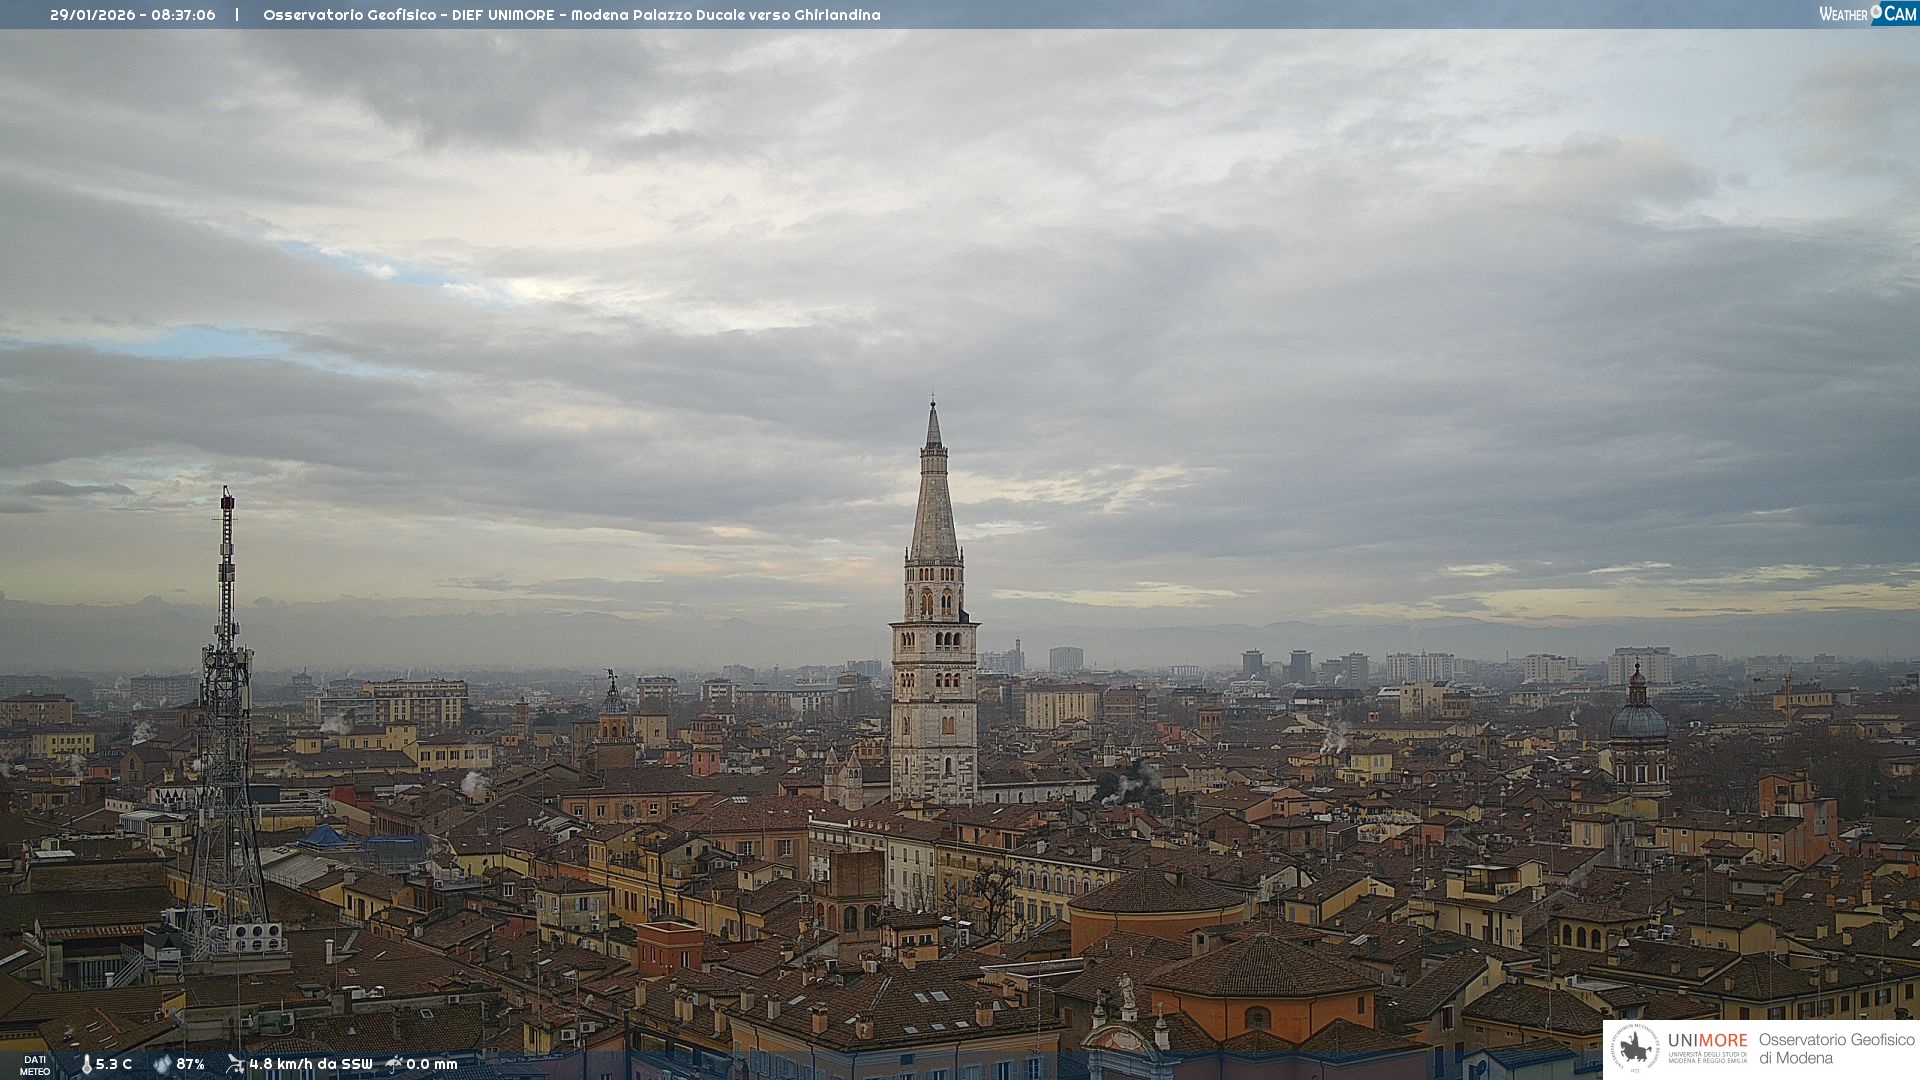Click the 4.8 km/h da SSW wind reading
The width and height of the screenshot is (1920, 1080).
coord(310,1064)
